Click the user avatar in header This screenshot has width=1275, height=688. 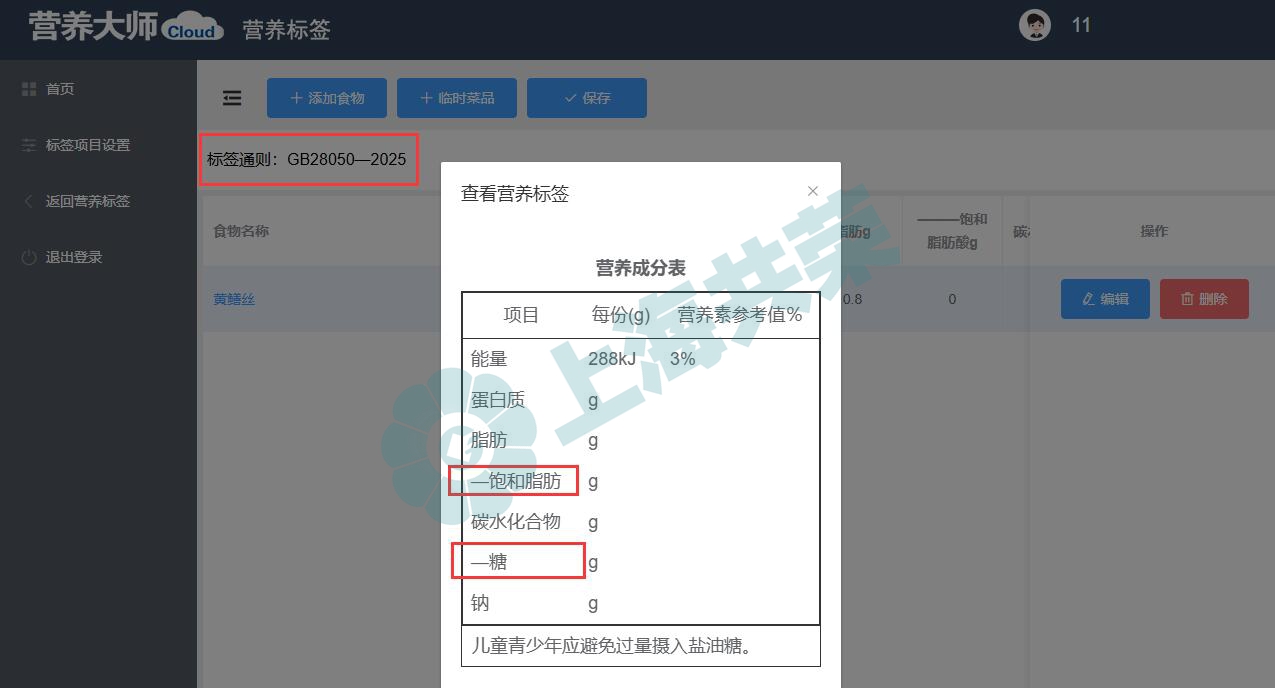pyautogui.click(x=1034, y=25)
